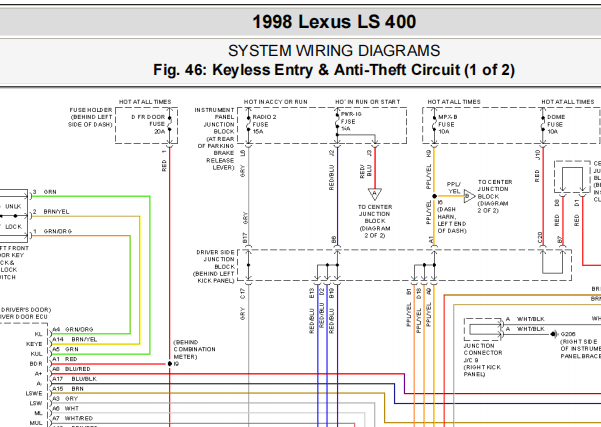Select the 'RADIO 2 FUSE 15A' label
The image size is (601, 427).
(x=264, y=124)
